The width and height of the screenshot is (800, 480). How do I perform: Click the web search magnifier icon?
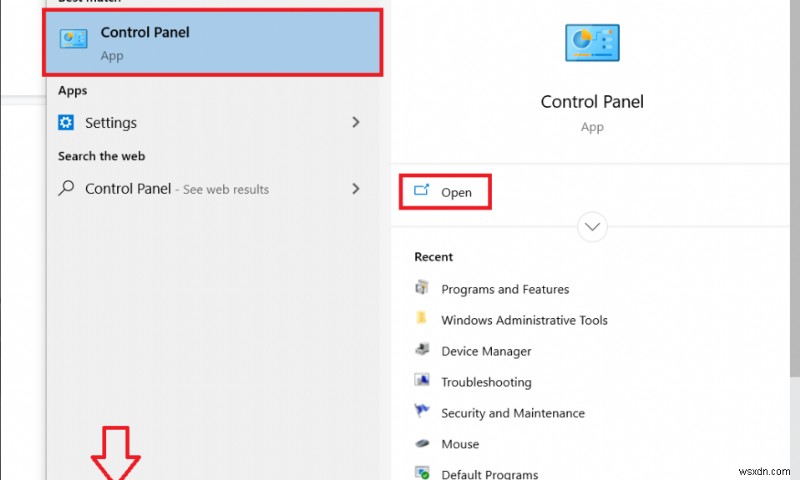66,188
